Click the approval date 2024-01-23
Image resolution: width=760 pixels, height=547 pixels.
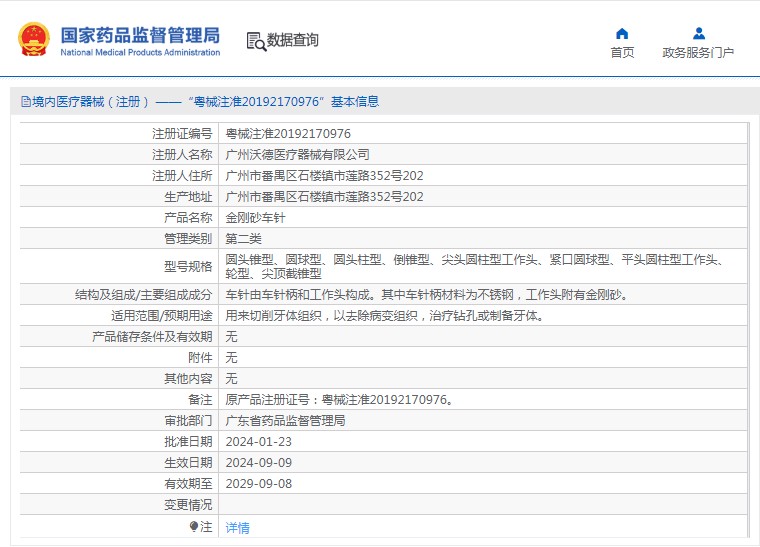(258, 442)
